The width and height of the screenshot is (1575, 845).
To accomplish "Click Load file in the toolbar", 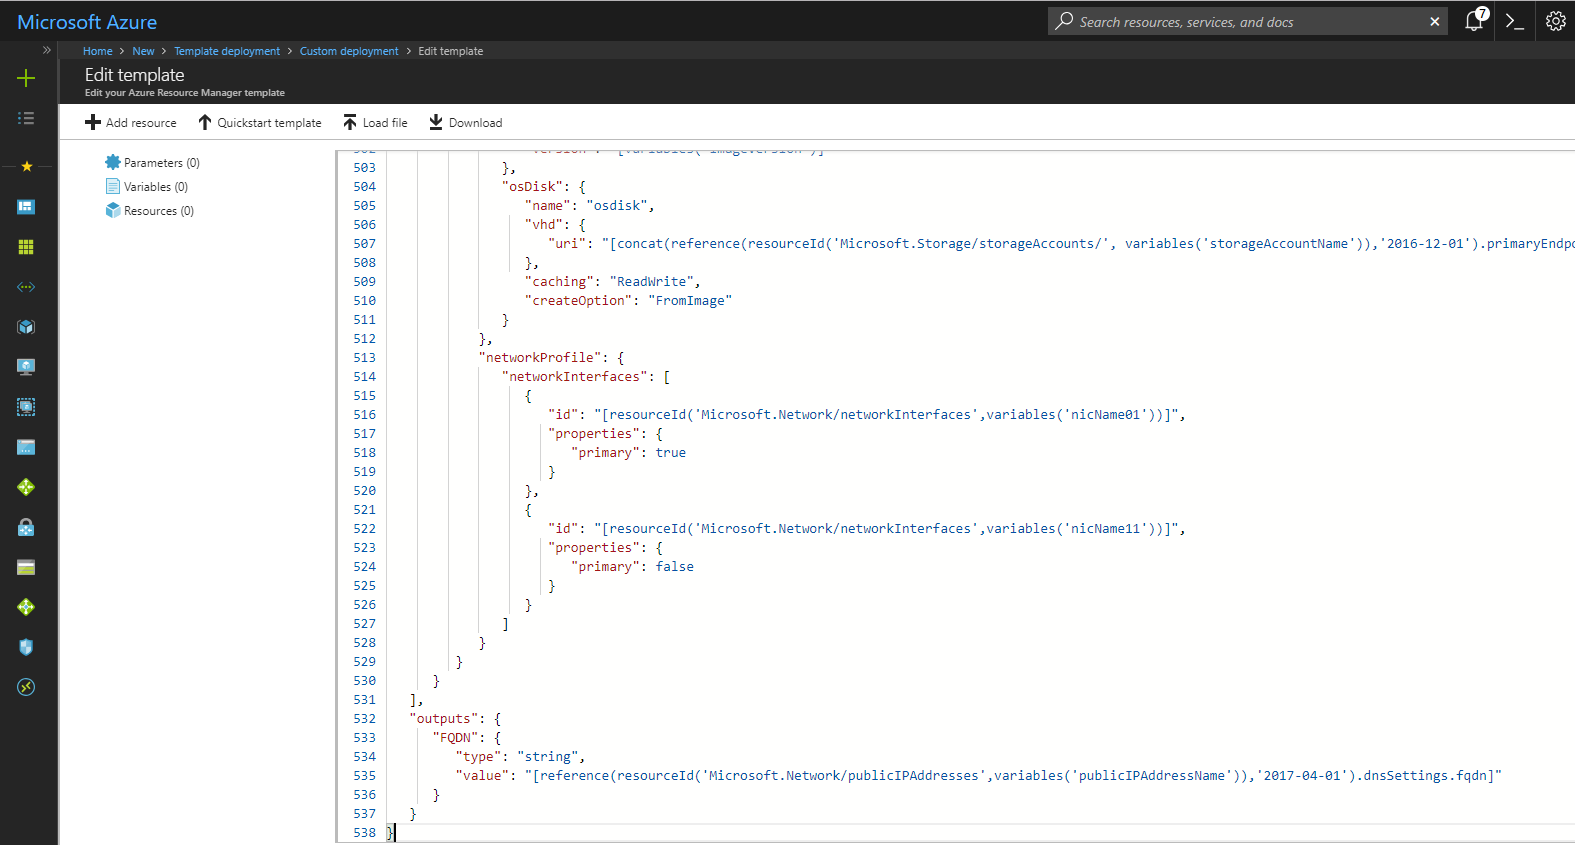I will click(x=375, y=123).
